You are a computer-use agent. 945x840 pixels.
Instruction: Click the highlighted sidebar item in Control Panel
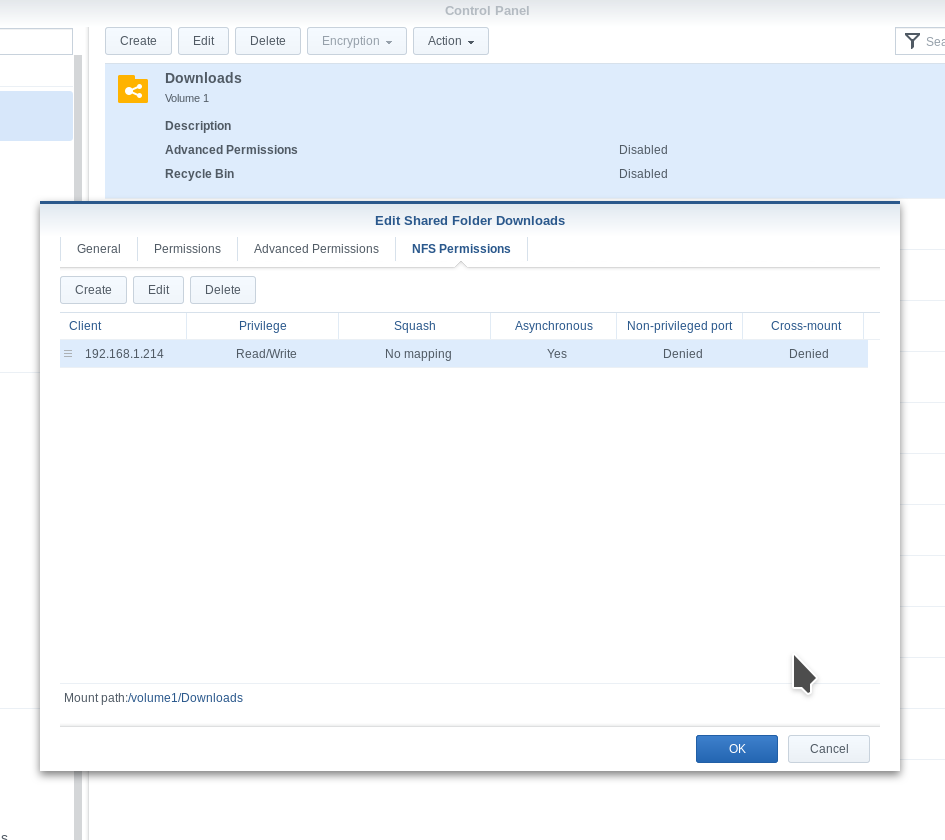(x=36, y=116)
